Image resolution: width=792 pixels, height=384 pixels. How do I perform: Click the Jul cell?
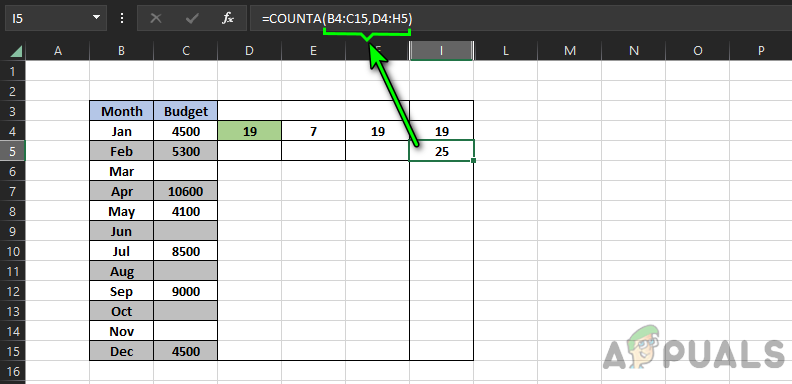click(x=122, y=251)
